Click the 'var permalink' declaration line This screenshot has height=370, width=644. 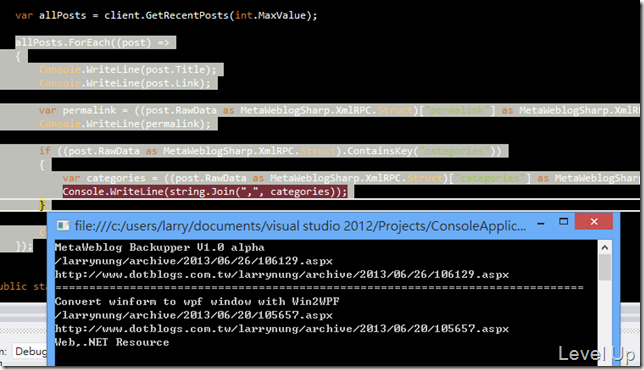(339, 110)
